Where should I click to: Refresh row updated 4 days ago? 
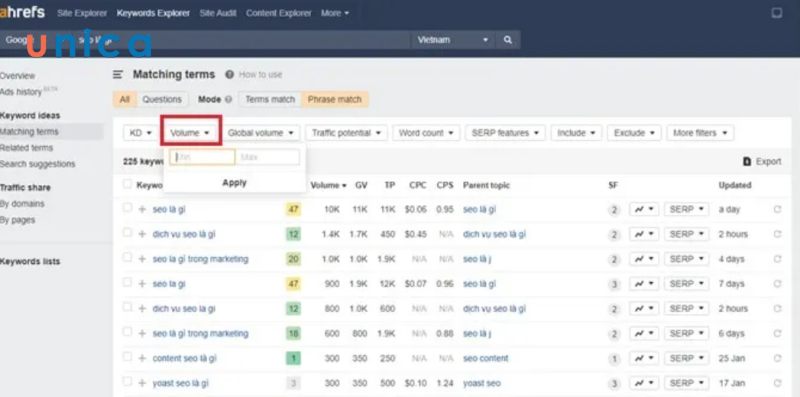click(777, 259)
